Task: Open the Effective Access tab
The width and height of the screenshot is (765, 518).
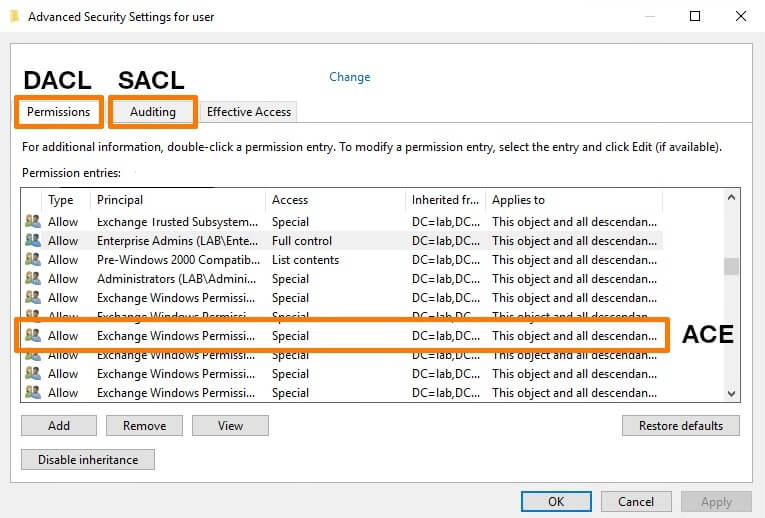Action: click(249, 112)
